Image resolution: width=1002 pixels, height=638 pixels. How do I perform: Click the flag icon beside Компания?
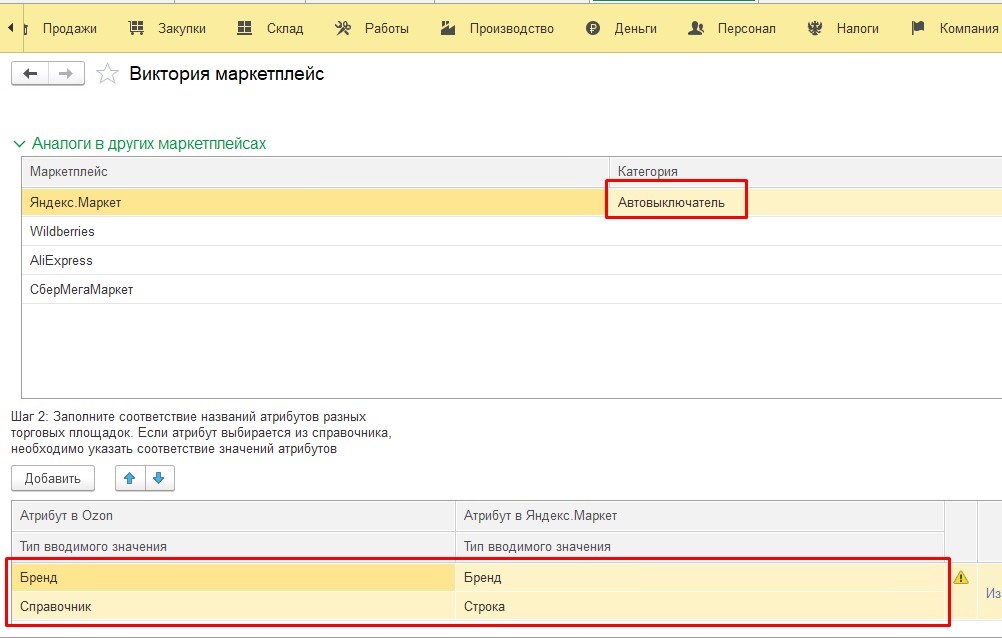(918, 28)
